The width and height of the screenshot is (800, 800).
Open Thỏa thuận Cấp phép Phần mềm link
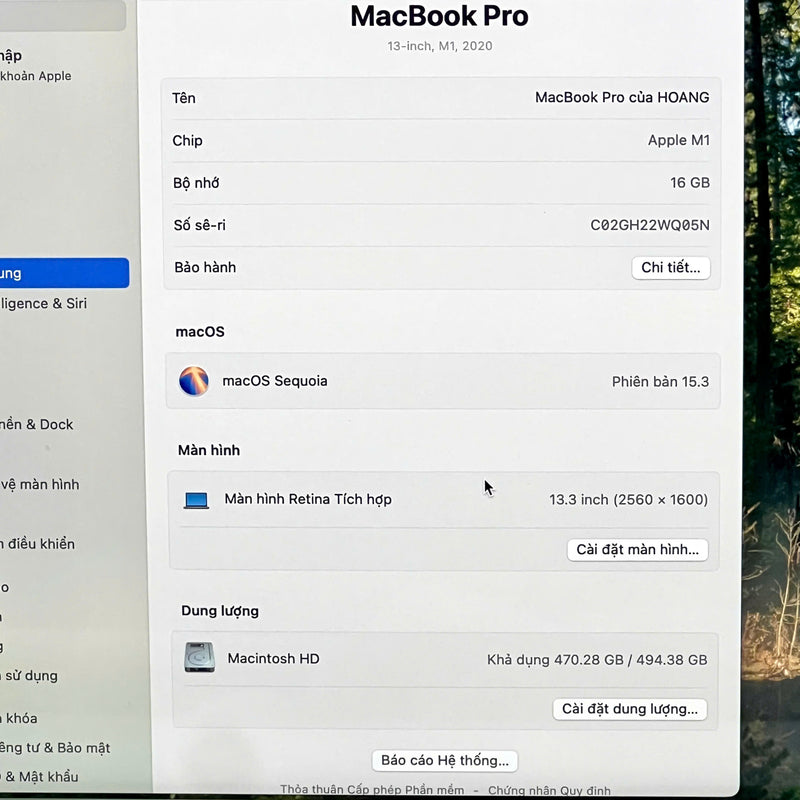click(x=372, y=790)
